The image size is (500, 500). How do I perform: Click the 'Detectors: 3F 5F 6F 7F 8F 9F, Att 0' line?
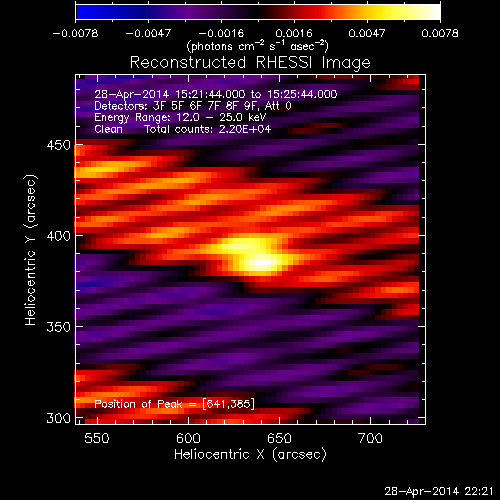click(193, 106)
